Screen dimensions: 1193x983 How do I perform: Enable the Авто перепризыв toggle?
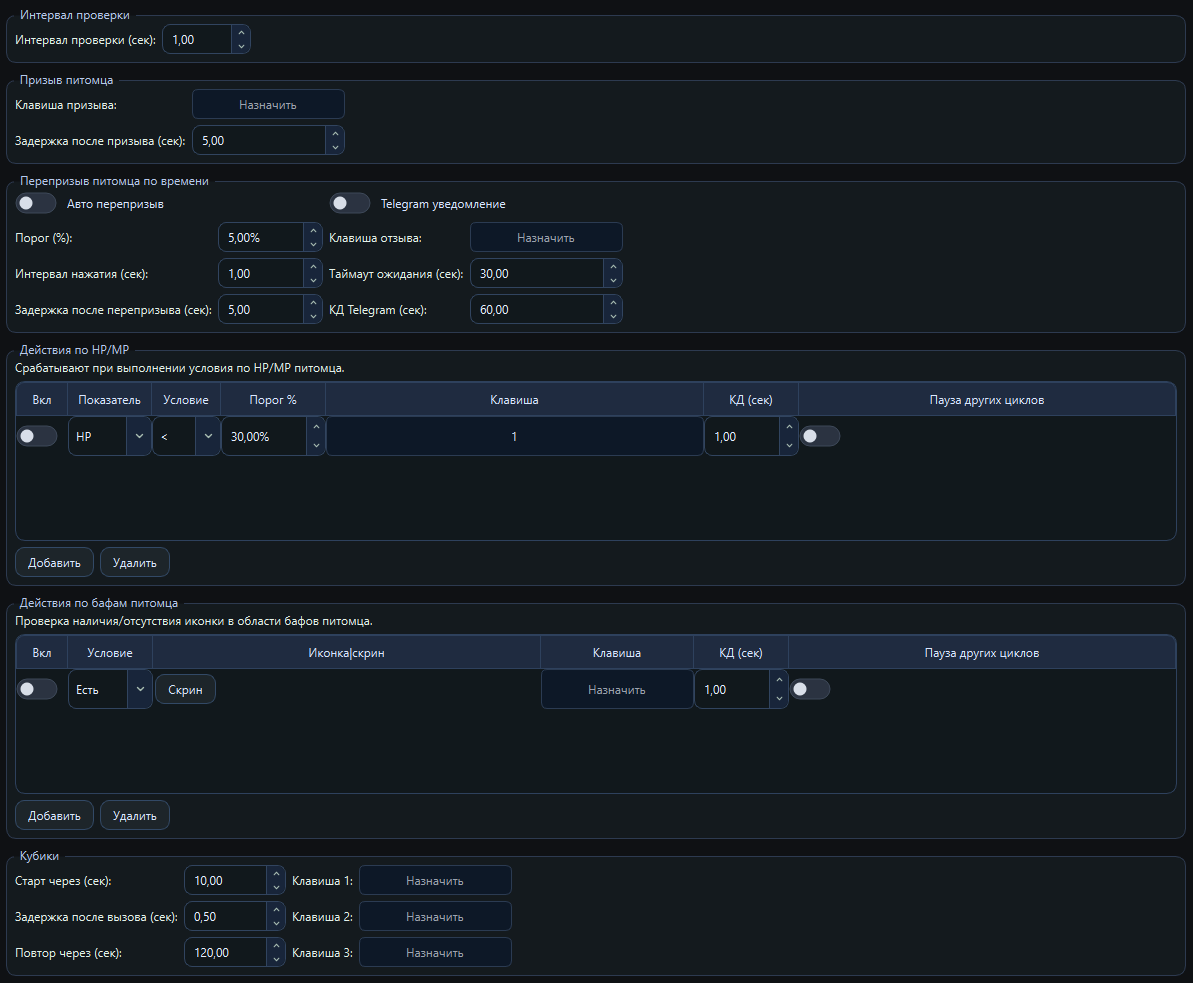tap(36, 204)
